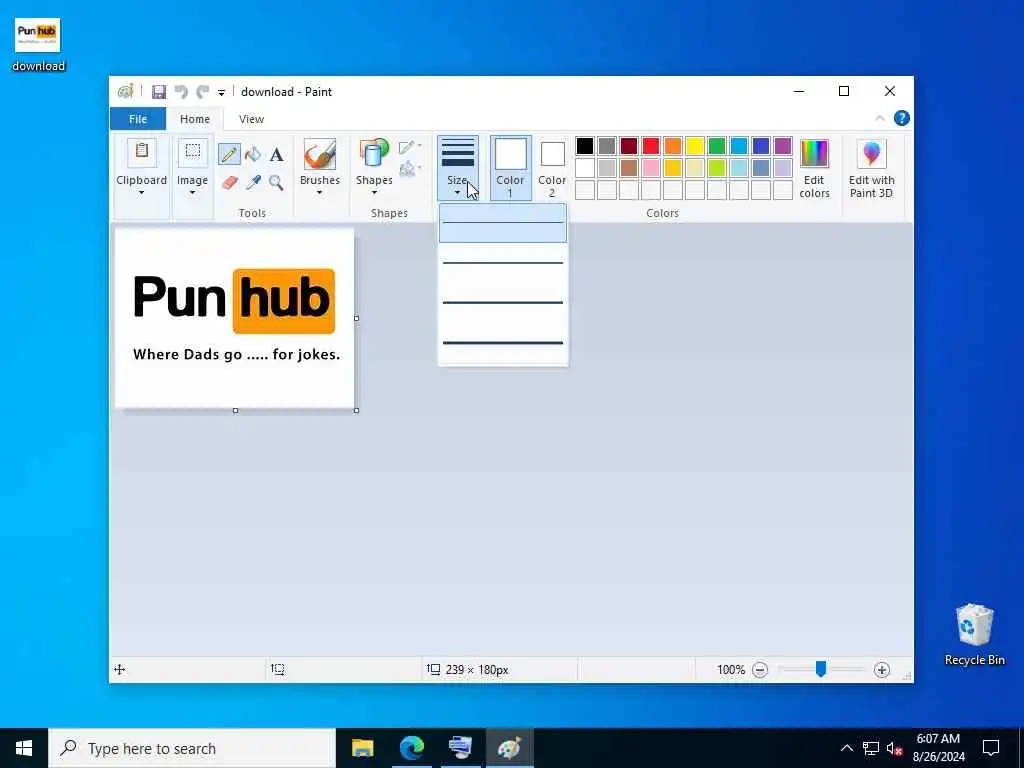Screen dimensions: 1024x768
Task: Select the Pencil tool
Action: click(x=229, y=155)
